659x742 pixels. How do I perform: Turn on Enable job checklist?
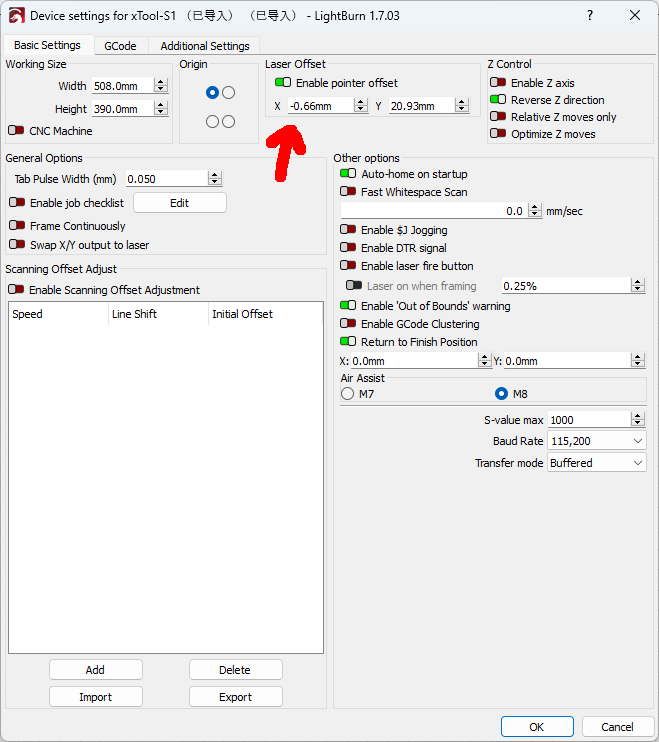(x=15, y=203)
